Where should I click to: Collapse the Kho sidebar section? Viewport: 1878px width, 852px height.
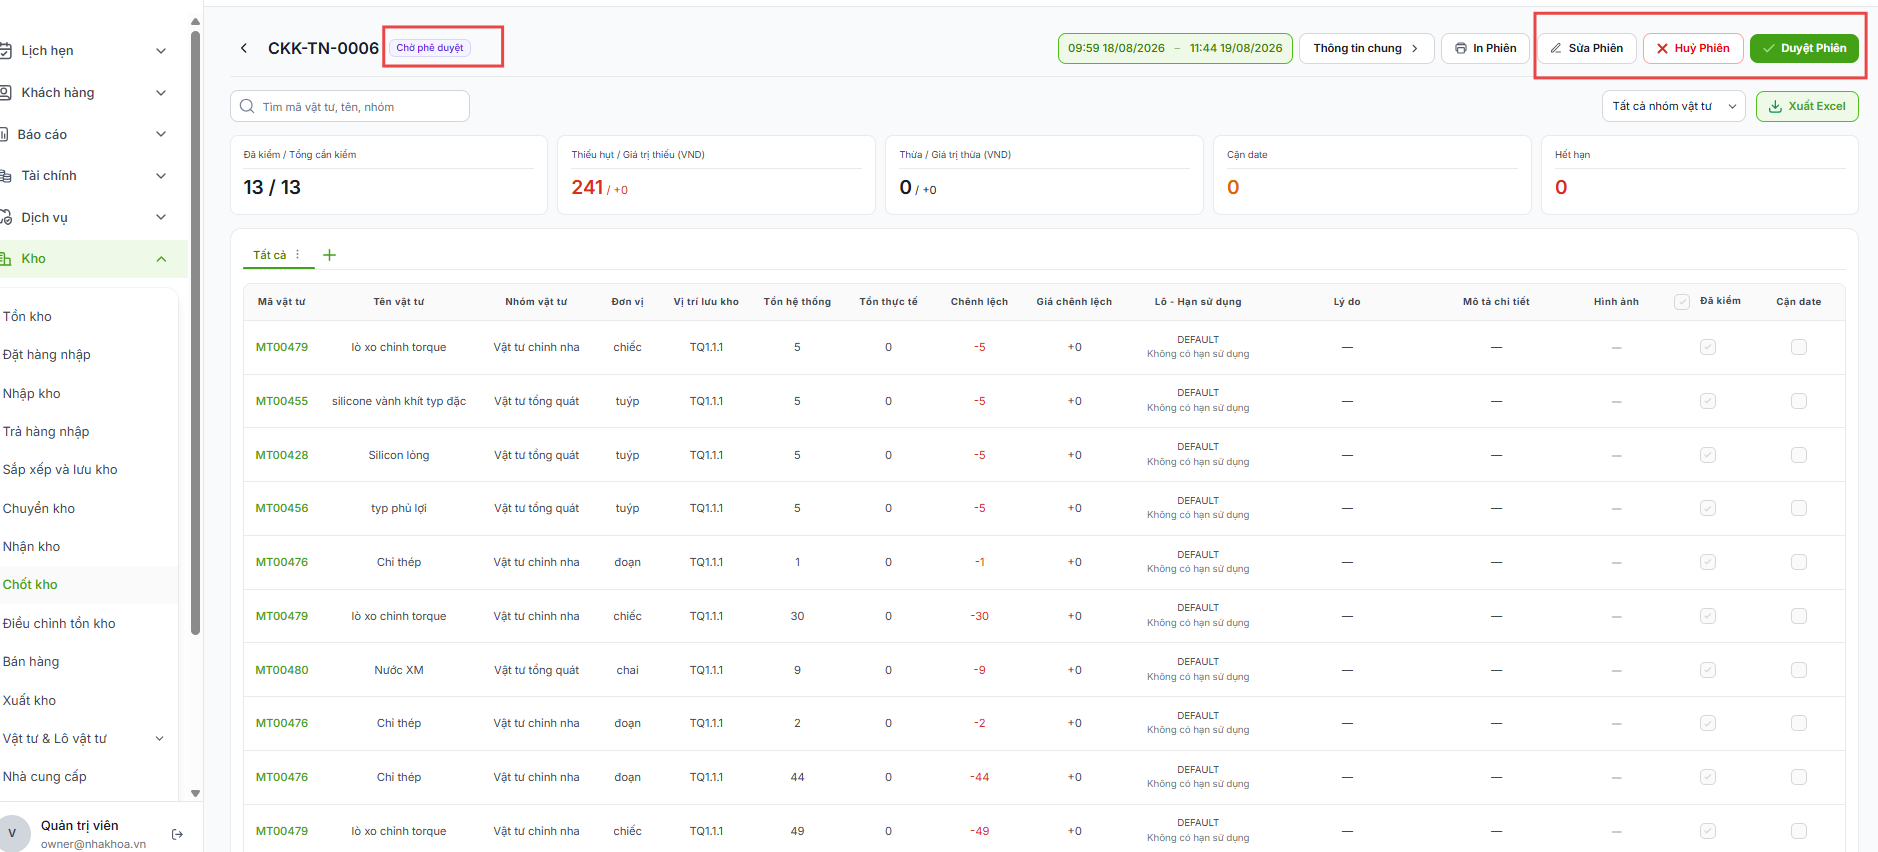(x=161, y=259)
